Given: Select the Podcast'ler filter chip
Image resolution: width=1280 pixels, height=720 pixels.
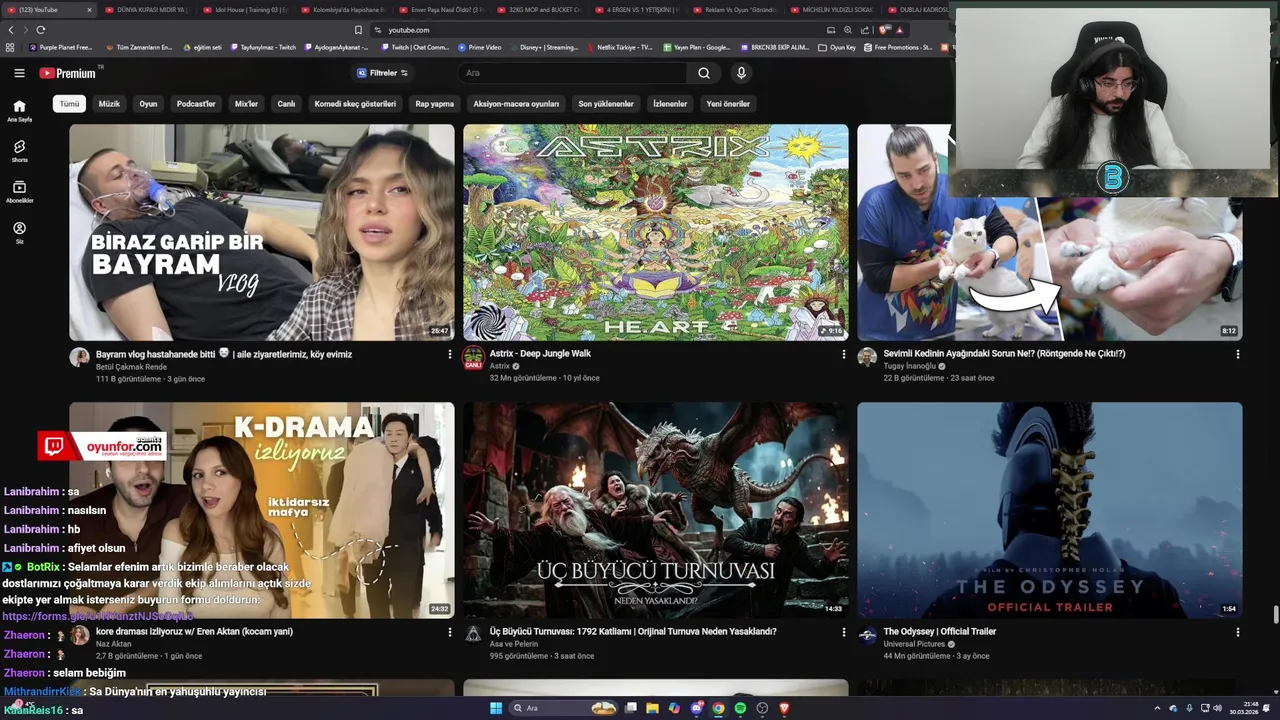Looking at the screenshot, I should point(196,104).
